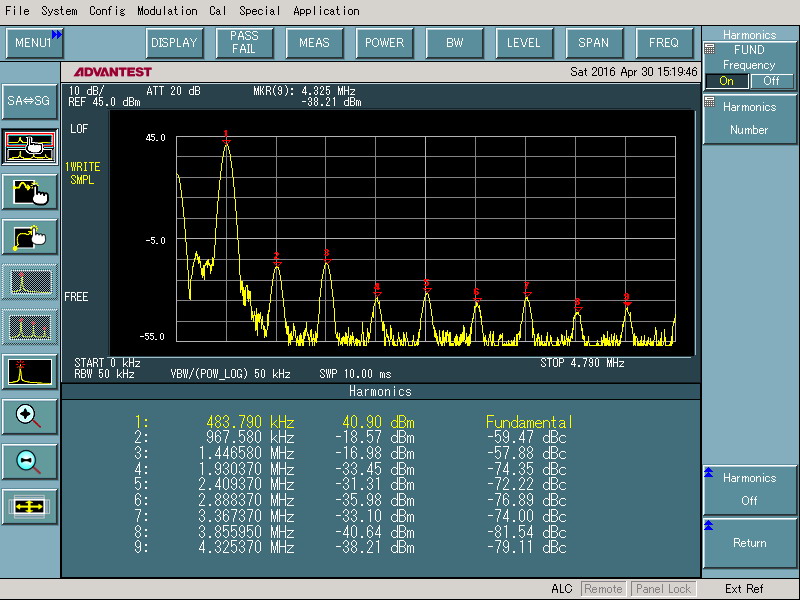This screenshot has height=600, width=800.
Task: Select the multiple peaks display icon
Action: pos(29,327)
